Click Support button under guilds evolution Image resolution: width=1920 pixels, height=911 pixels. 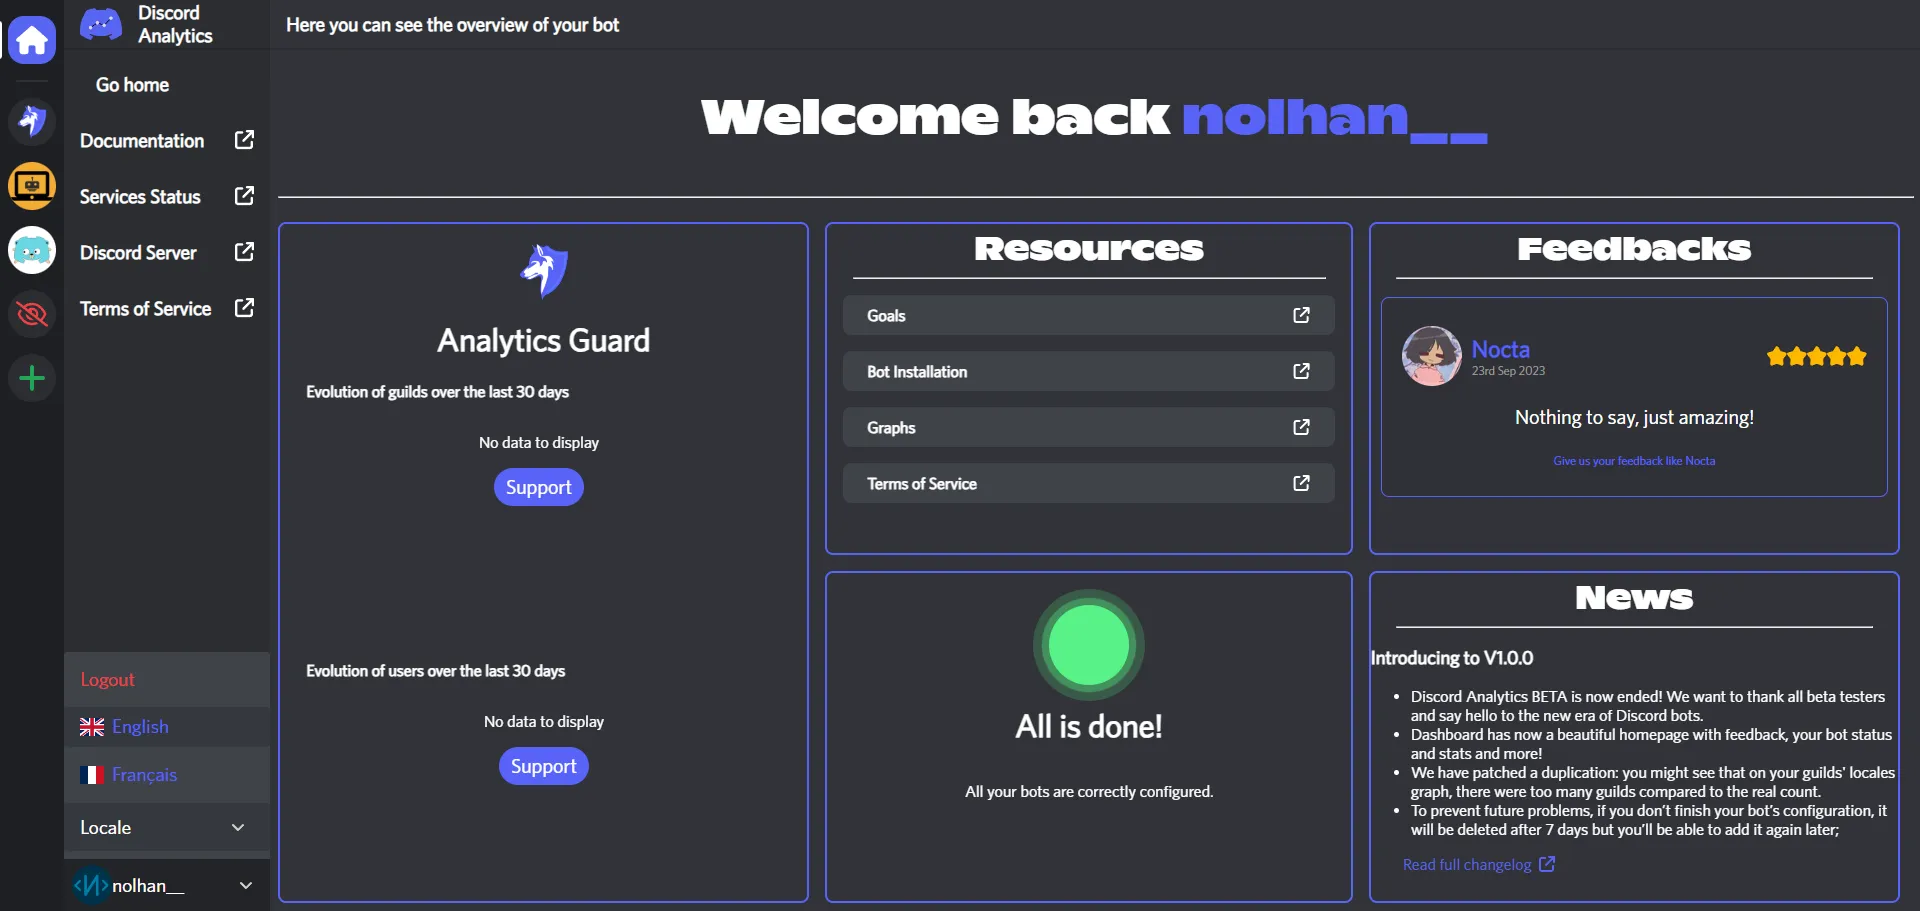click(x=539, y=487)
